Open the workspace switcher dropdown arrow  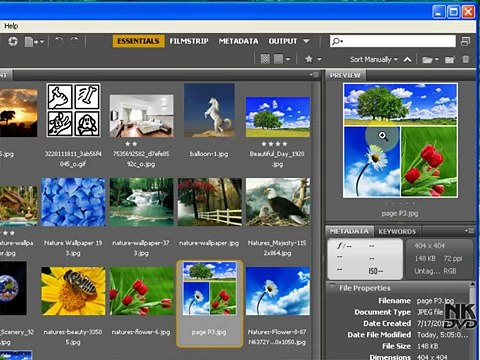[306, 41]
